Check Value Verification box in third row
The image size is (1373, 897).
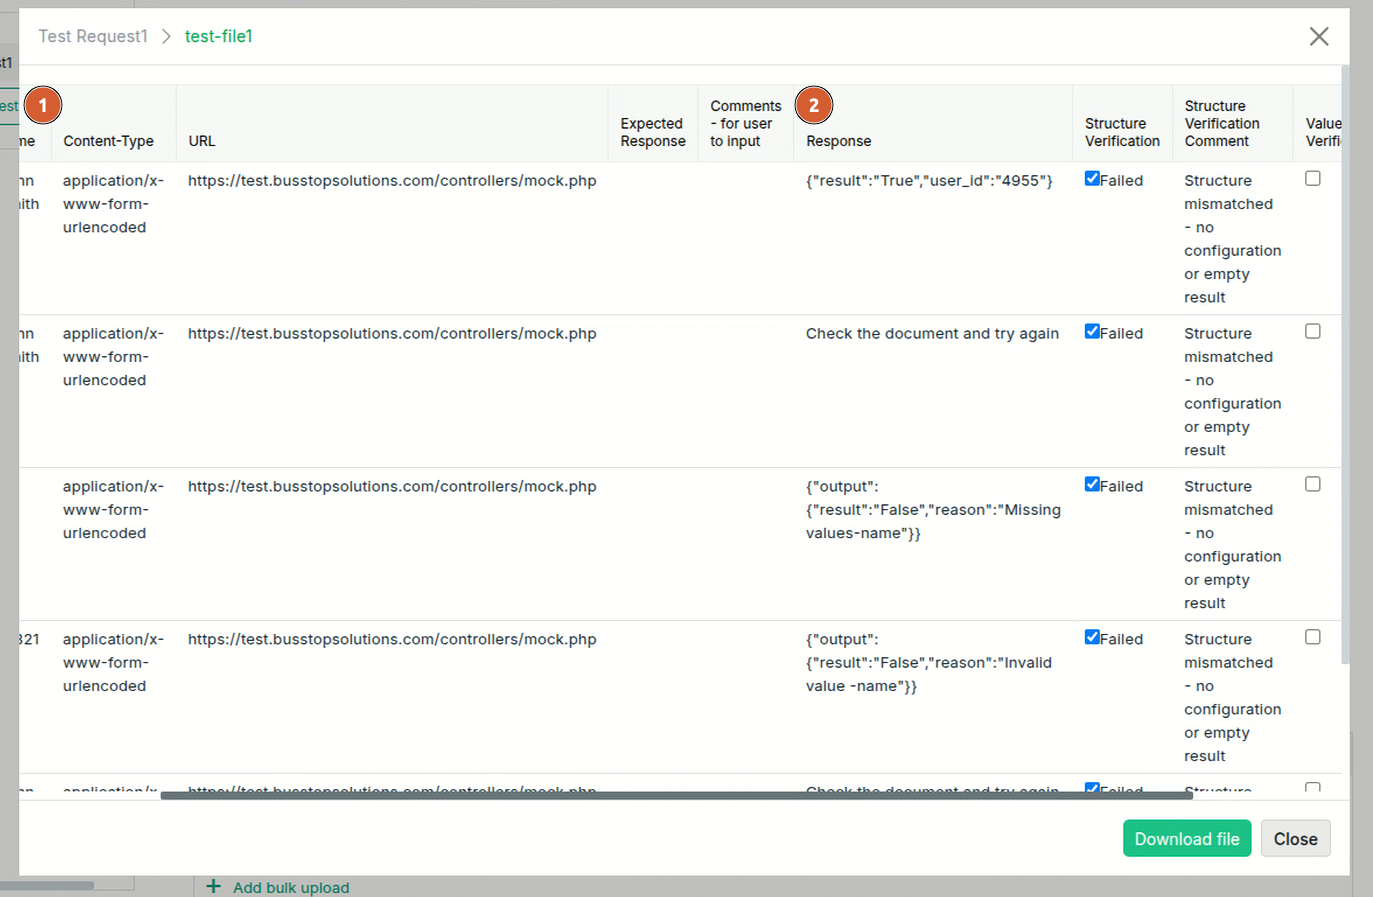1313,485
